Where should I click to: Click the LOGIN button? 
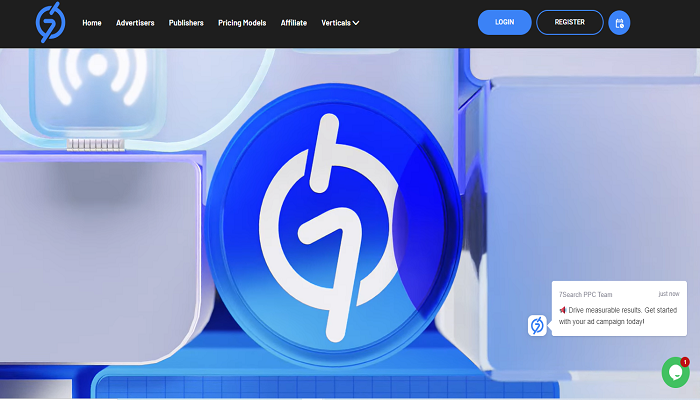(504, 22)
